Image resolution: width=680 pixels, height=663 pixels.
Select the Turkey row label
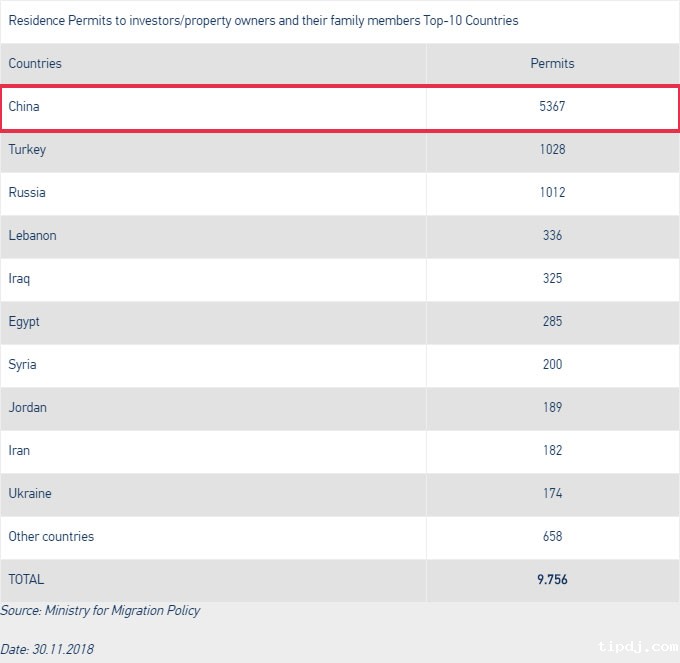(x=27, y=149)
